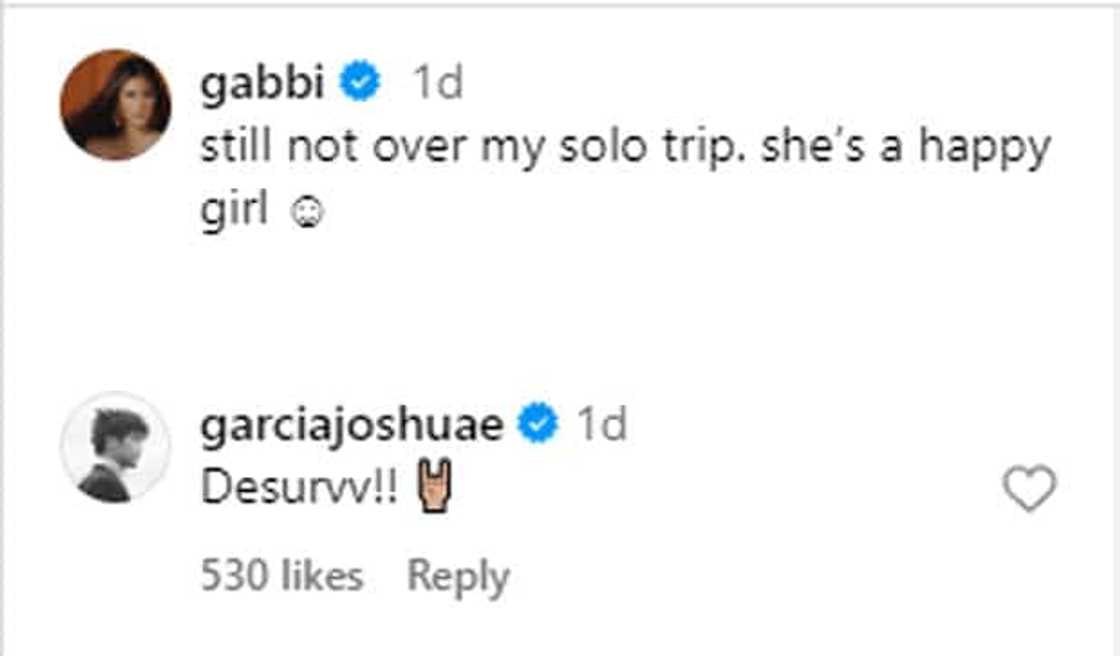Open gabbi's profile picture

115,104
